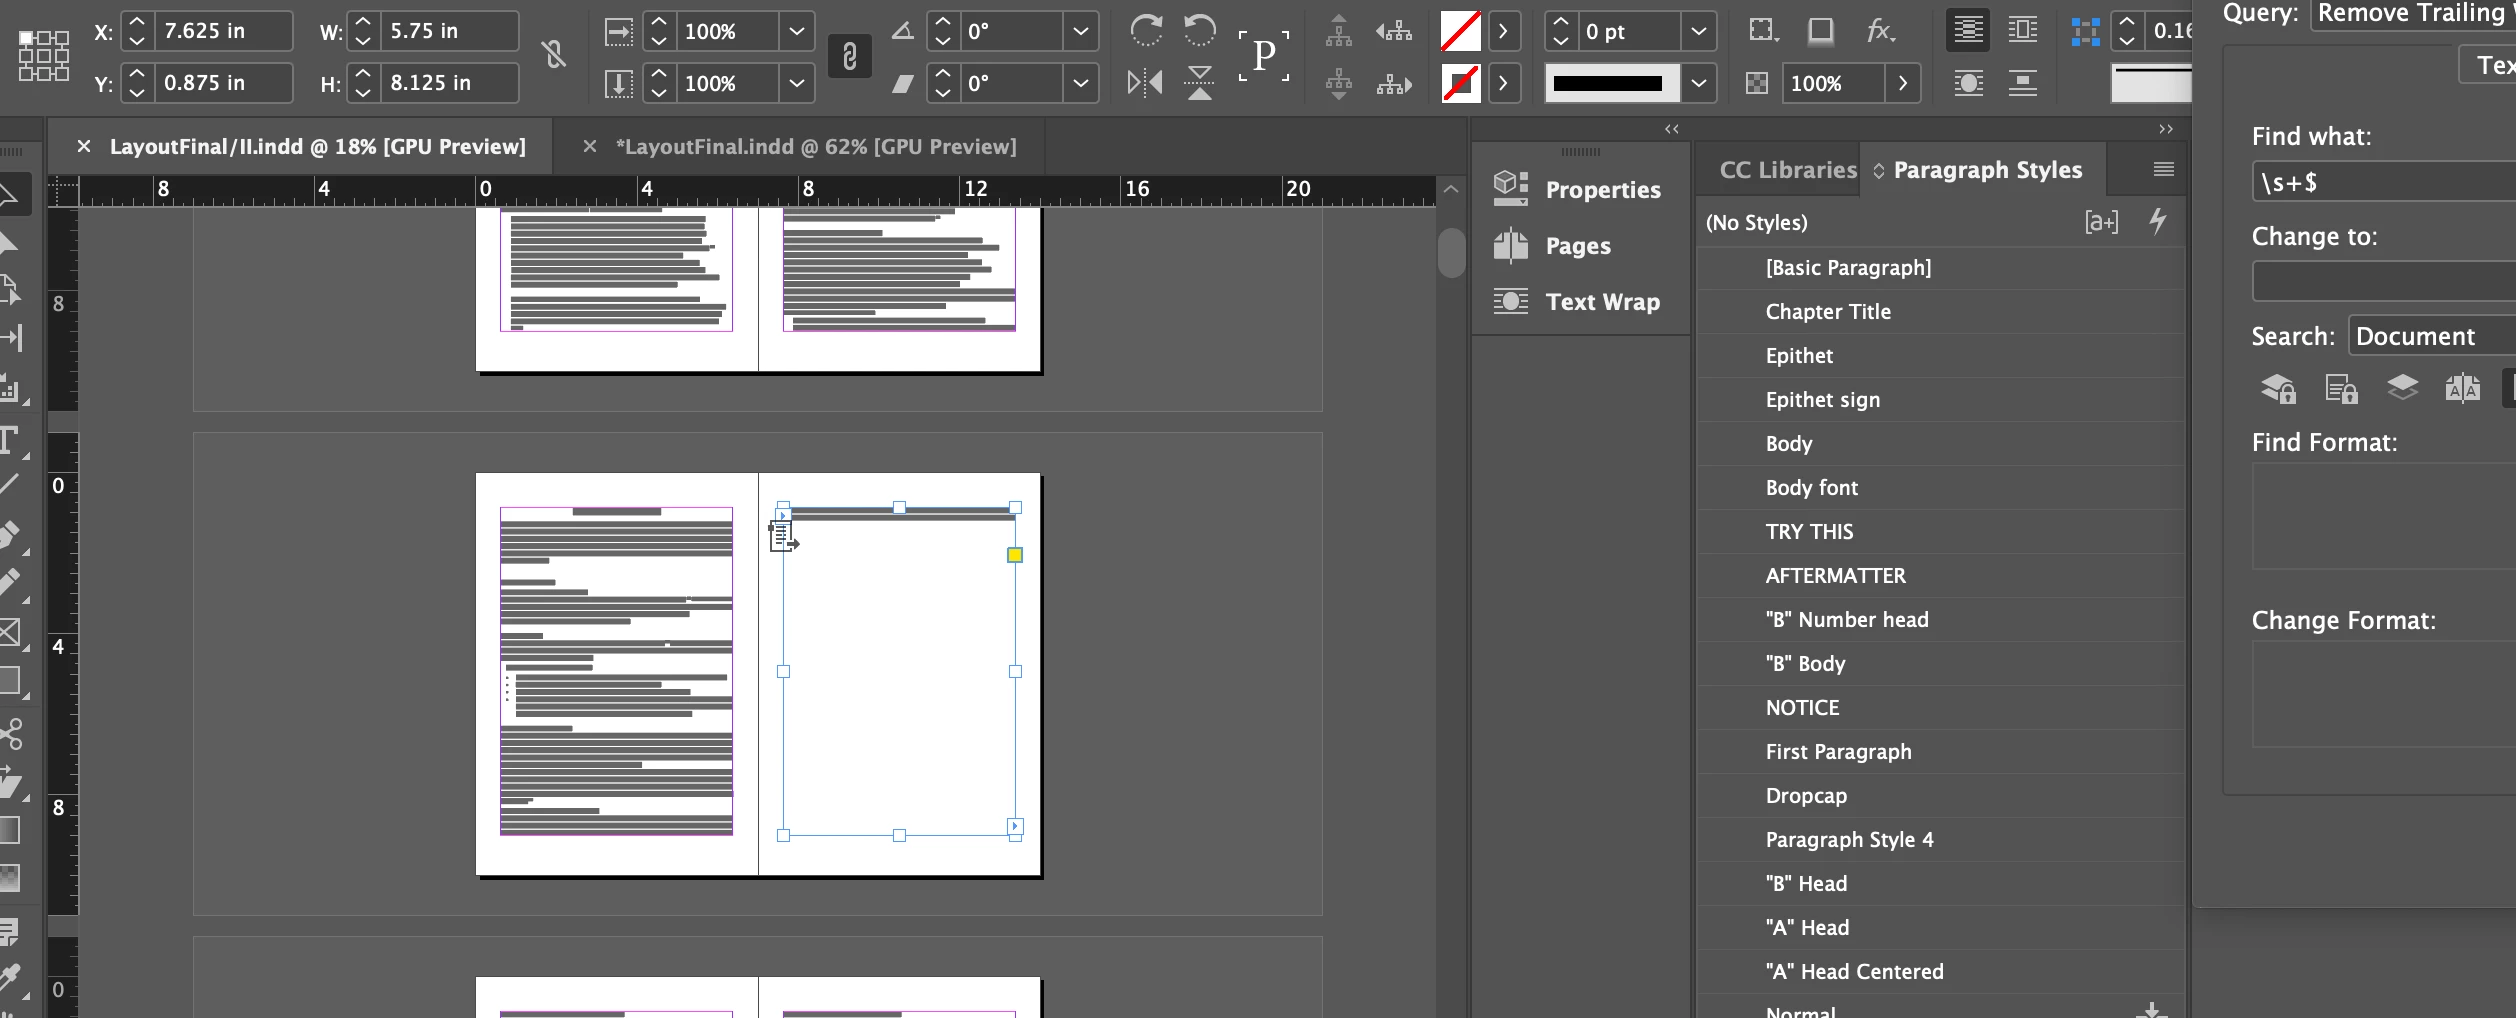Click the Quick Apply lightning icon
The width and height of the screenshot is (2516, 1018).
pyautogui.click(x=2158, y=221)
